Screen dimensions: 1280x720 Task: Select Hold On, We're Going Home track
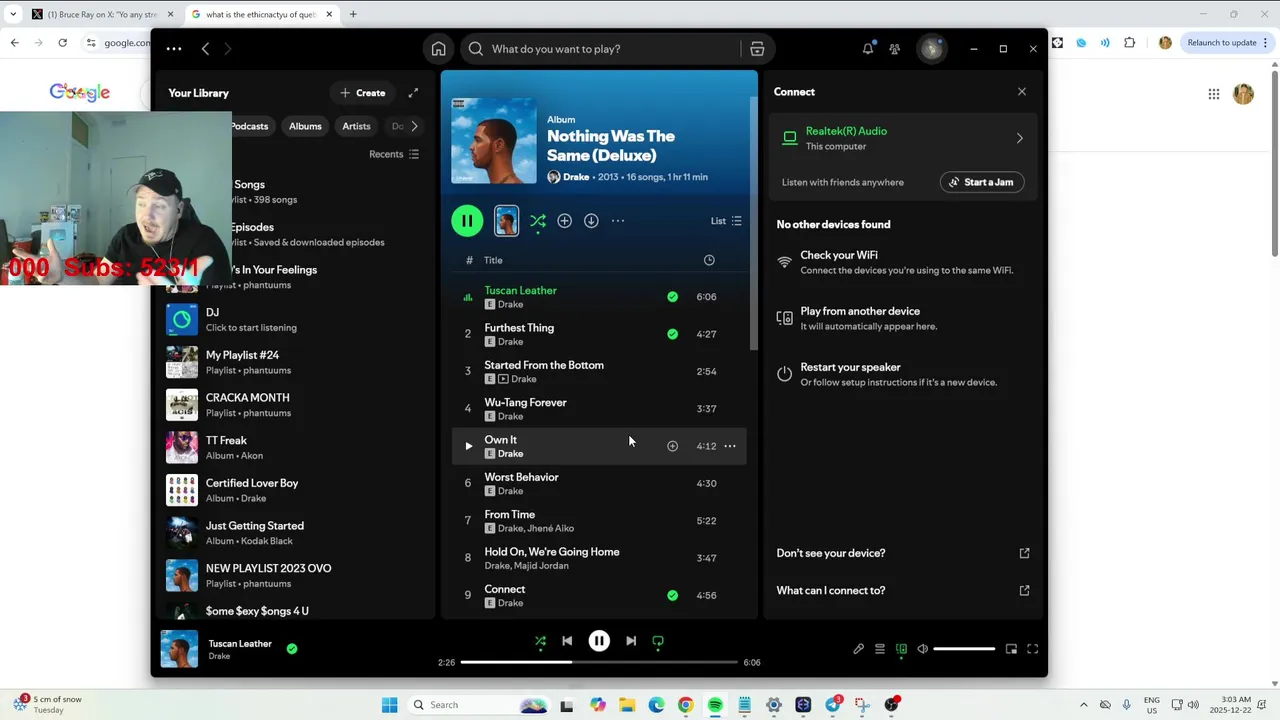[x=599, y=558]
